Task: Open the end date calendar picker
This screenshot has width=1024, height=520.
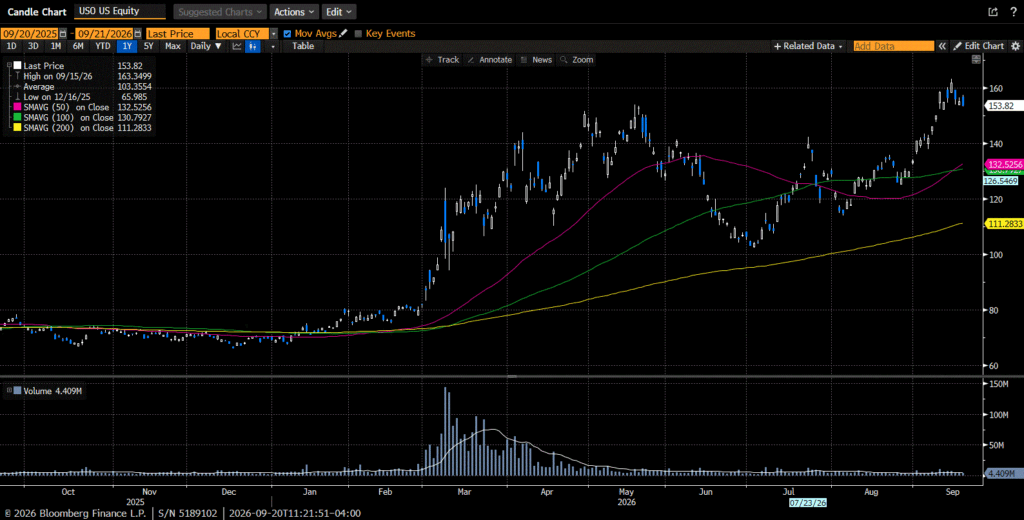Action: tap(138, 33)
